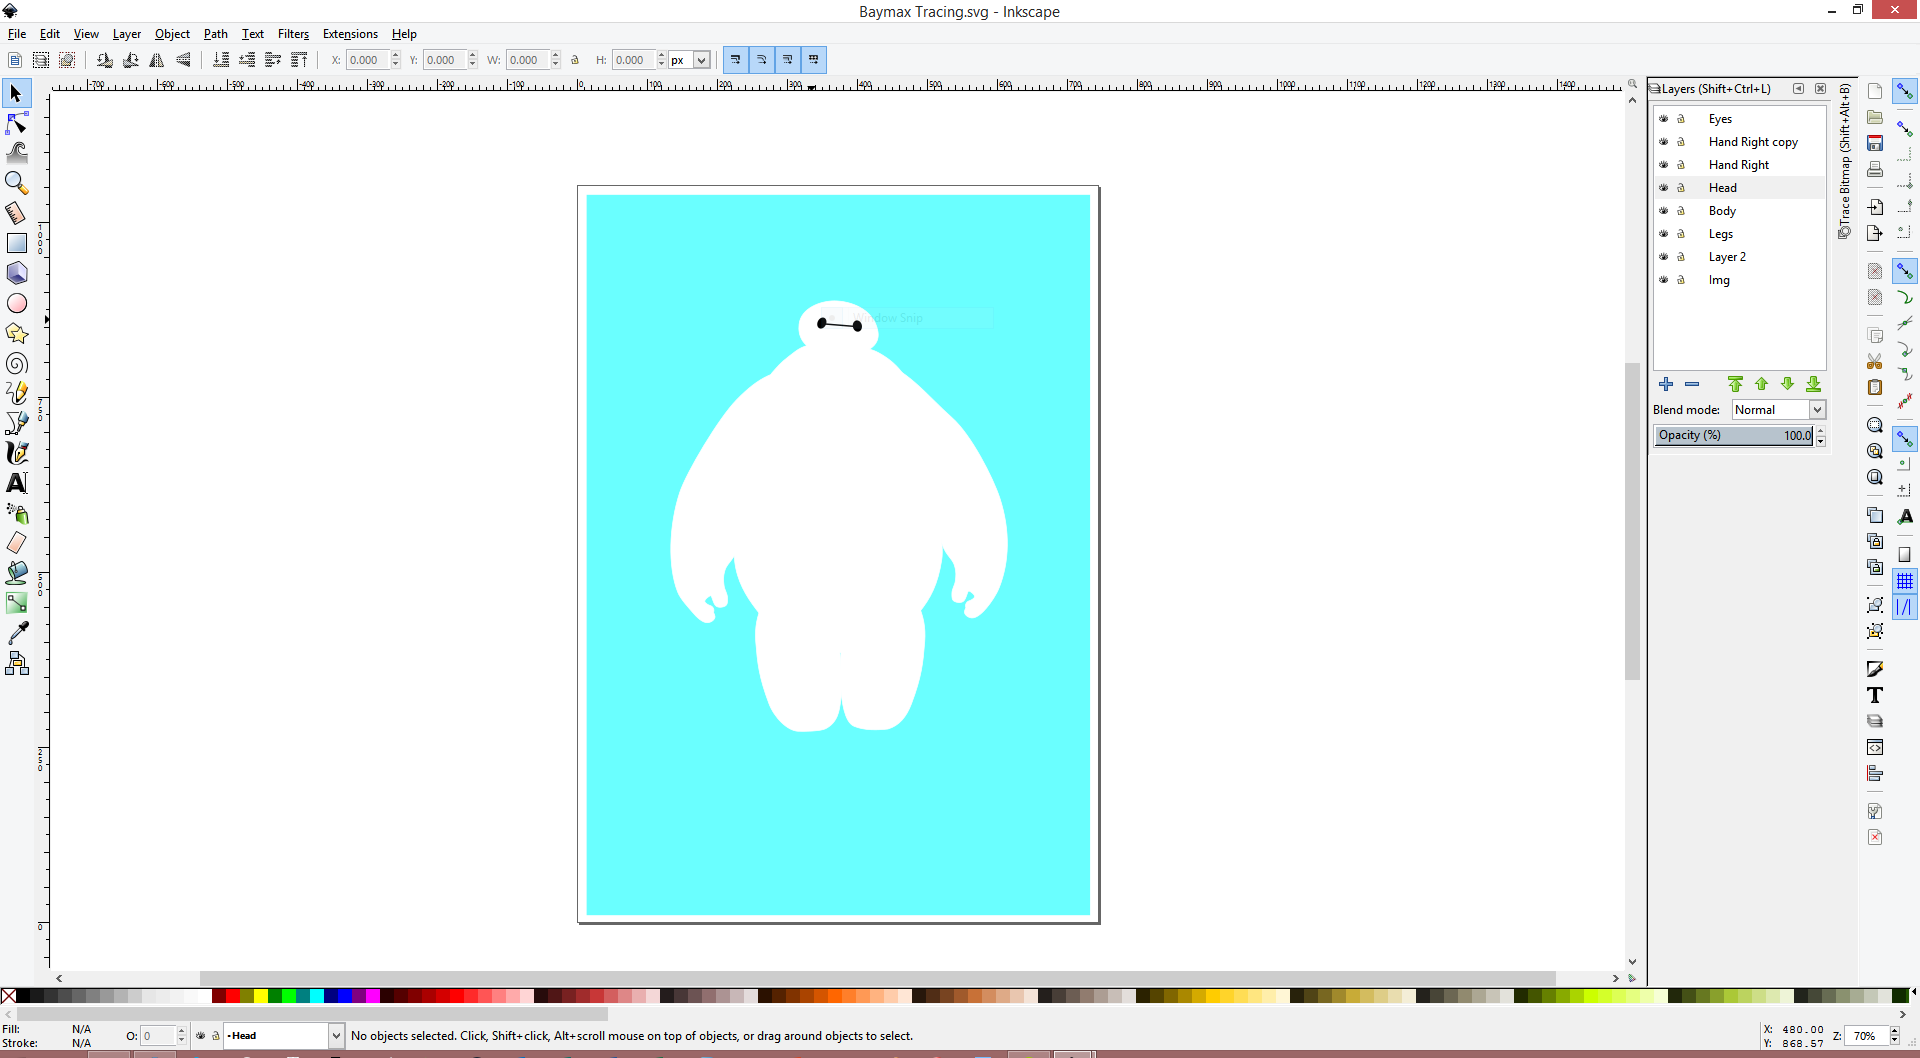
Task: Open the Path menu
Action: pos(216,34)
